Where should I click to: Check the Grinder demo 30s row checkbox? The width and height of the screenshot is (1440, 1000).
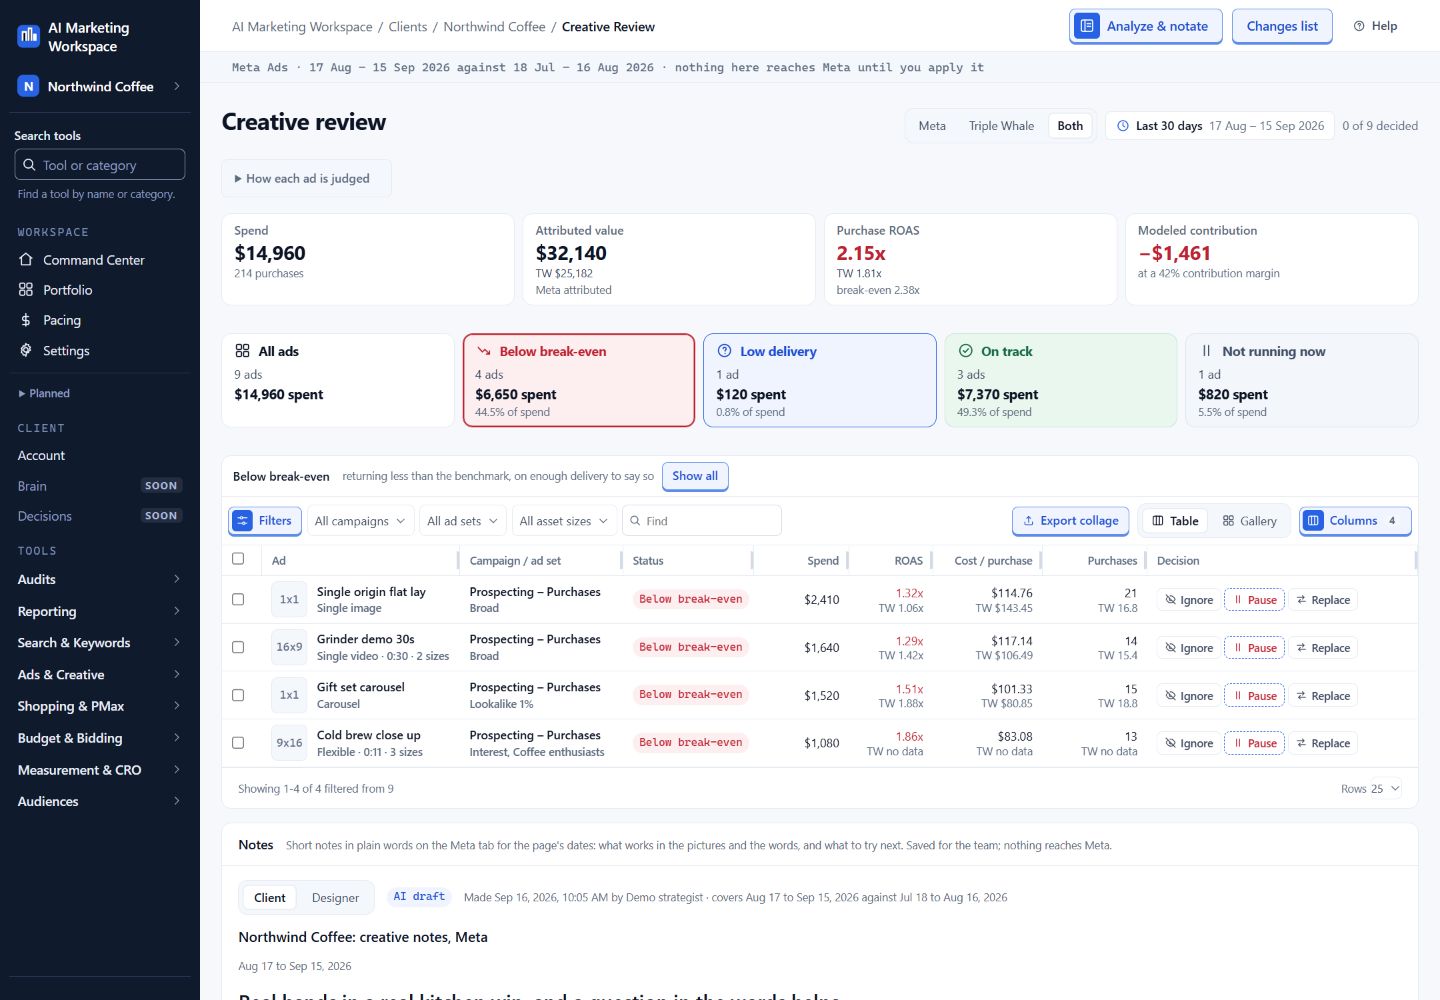(238, 647)
